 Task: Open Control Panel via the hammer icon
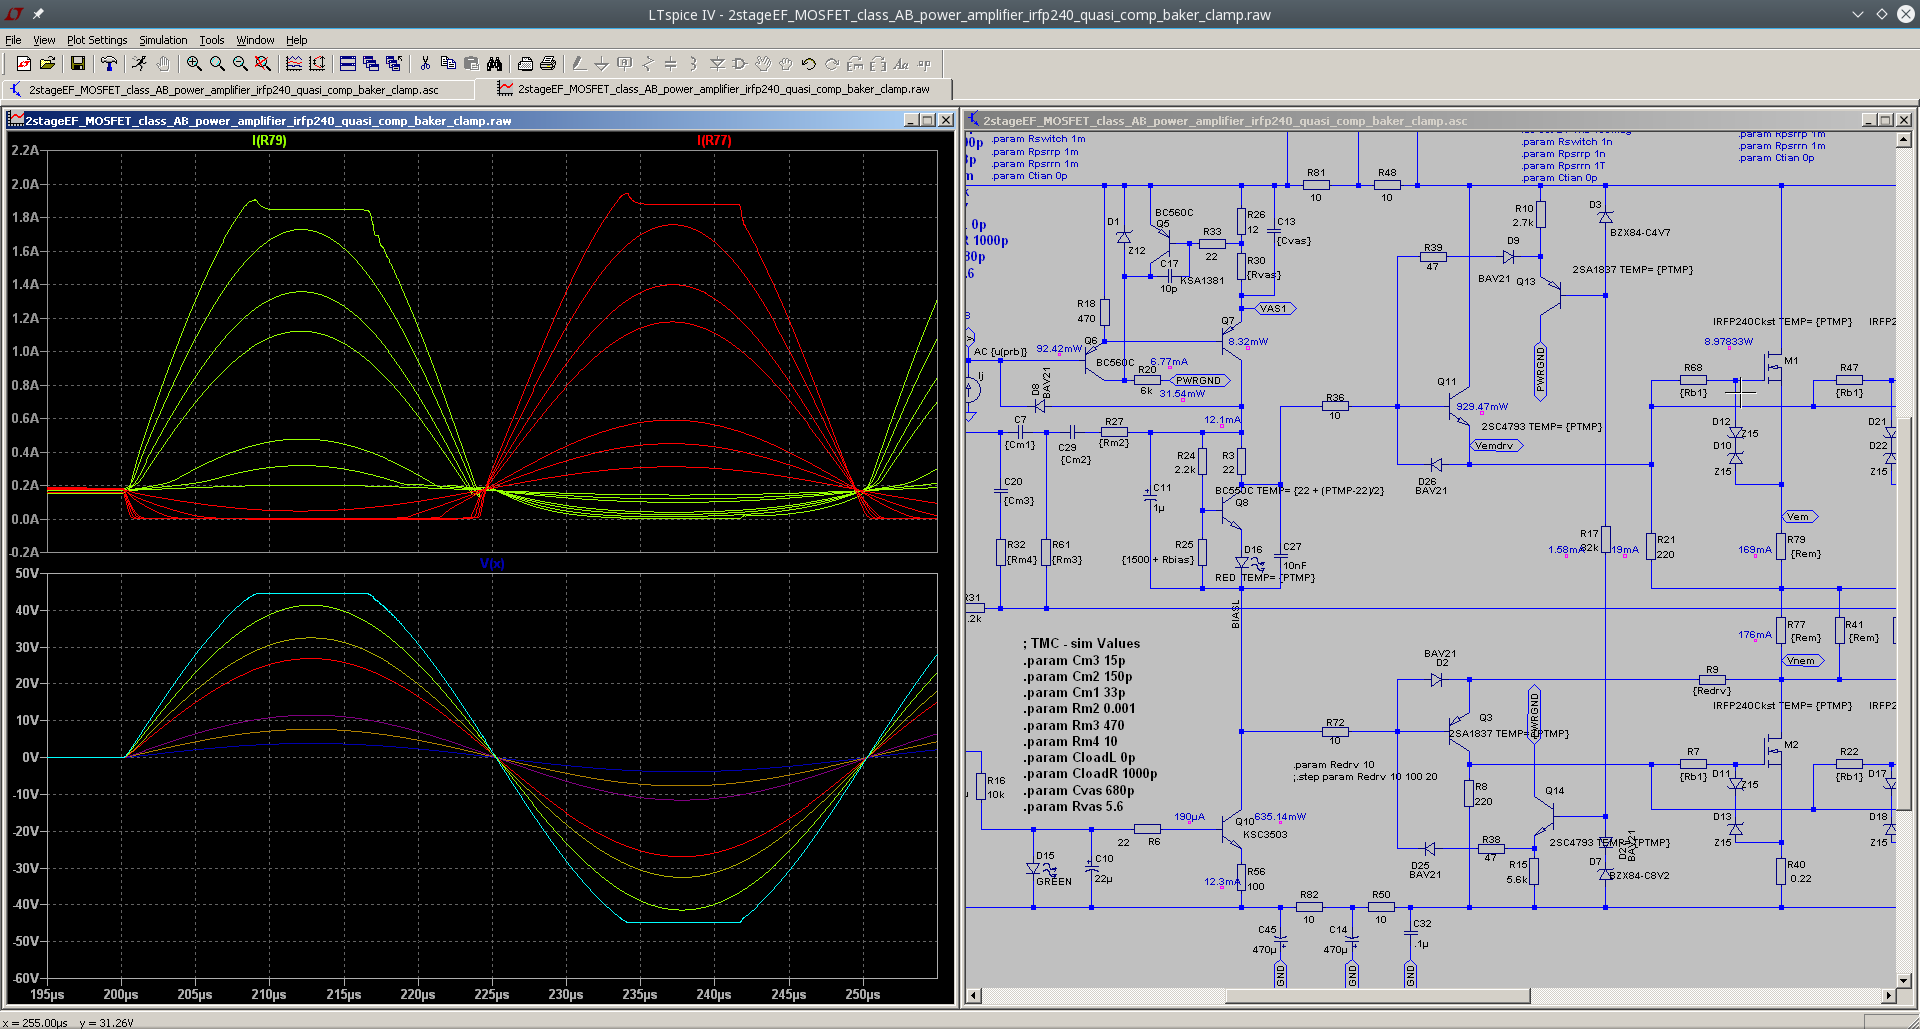point(109,64)
